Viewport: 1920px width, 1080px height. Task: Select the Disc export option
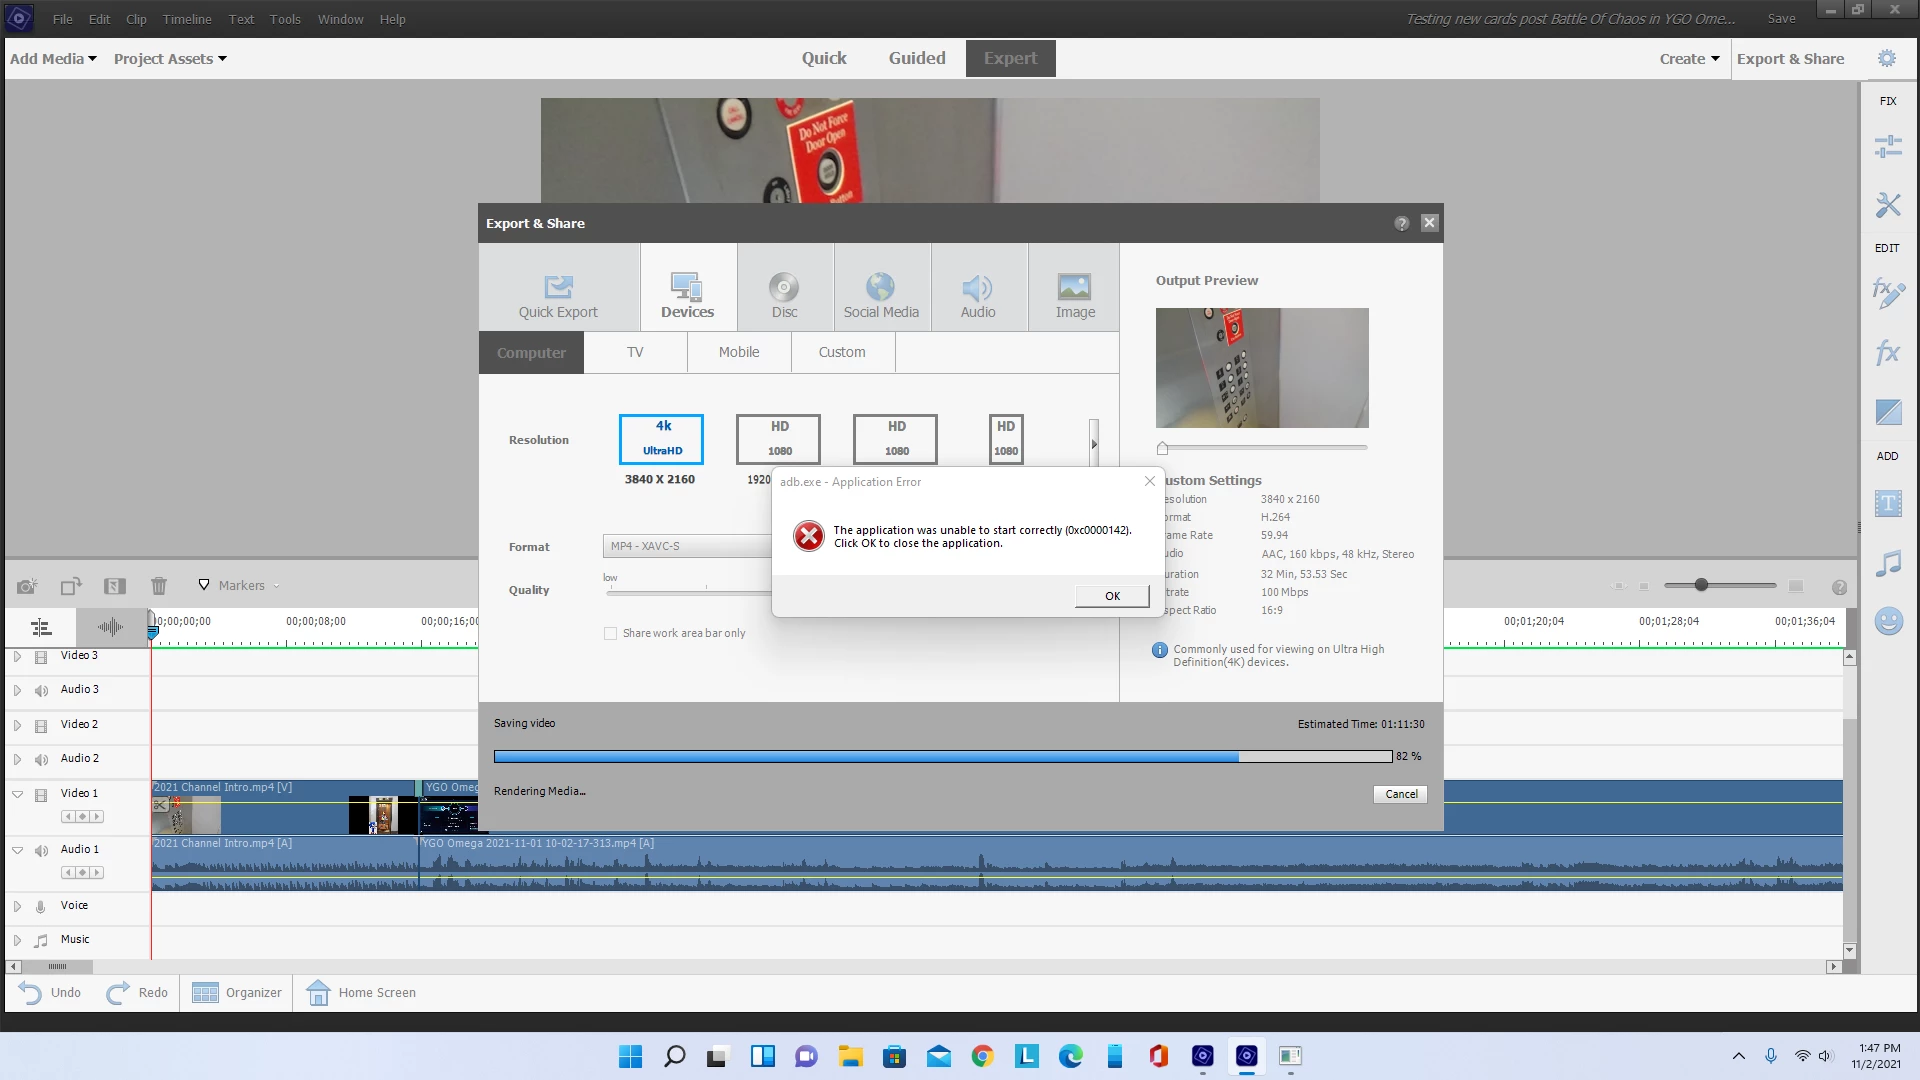[x=784, y=295]
